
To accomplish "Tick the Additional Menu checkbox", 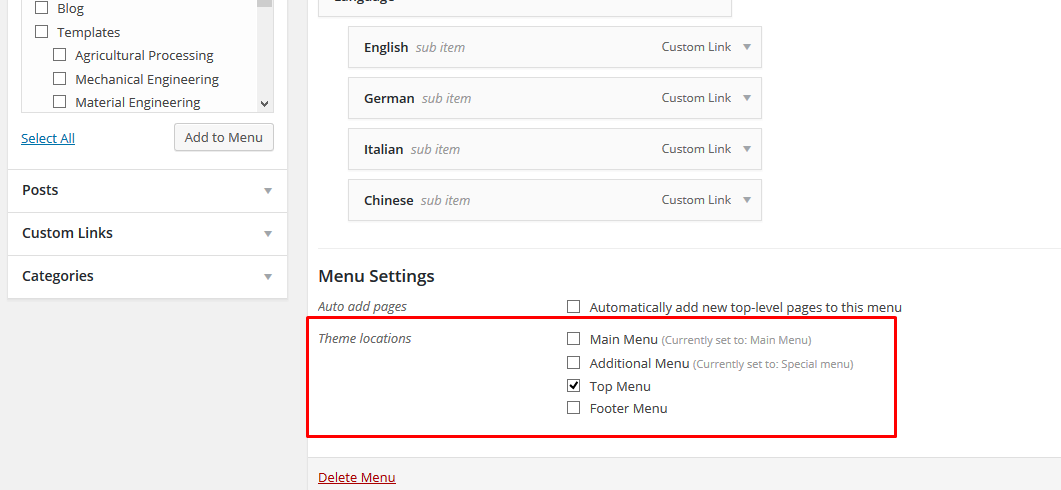I will point(574,363).
